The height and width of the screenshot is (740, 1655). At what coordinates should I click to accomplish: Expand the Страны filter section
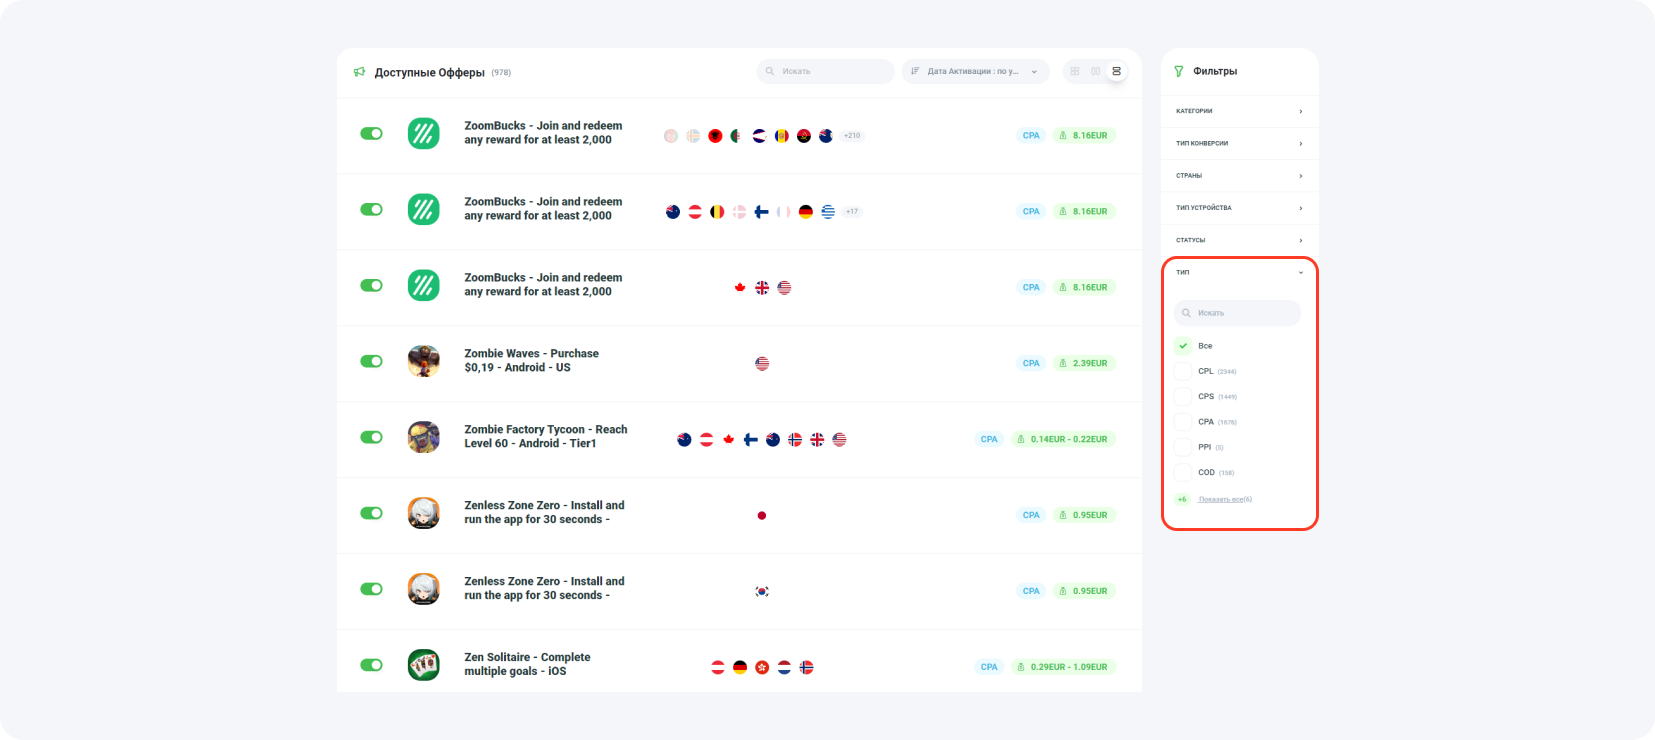click(x=1239, y=176)
